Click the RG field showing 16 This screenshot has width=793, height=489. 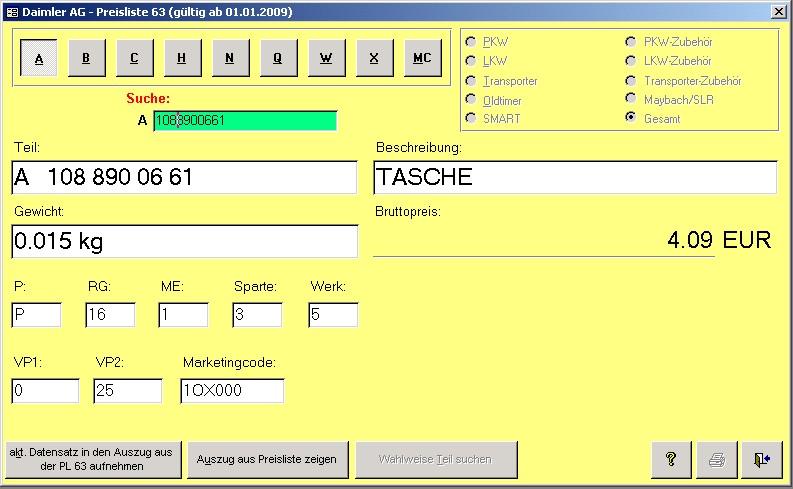click(x=110, y=315)
